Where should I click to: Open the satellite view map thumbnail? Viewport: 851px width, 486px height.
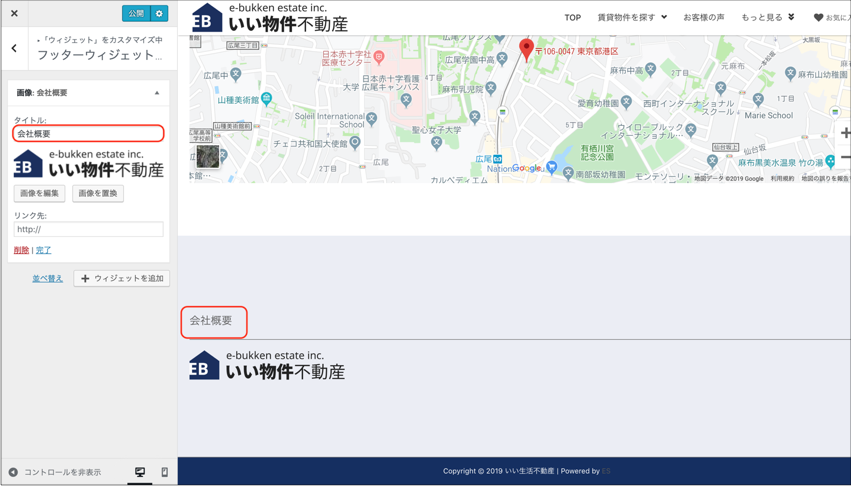[207, 156]
